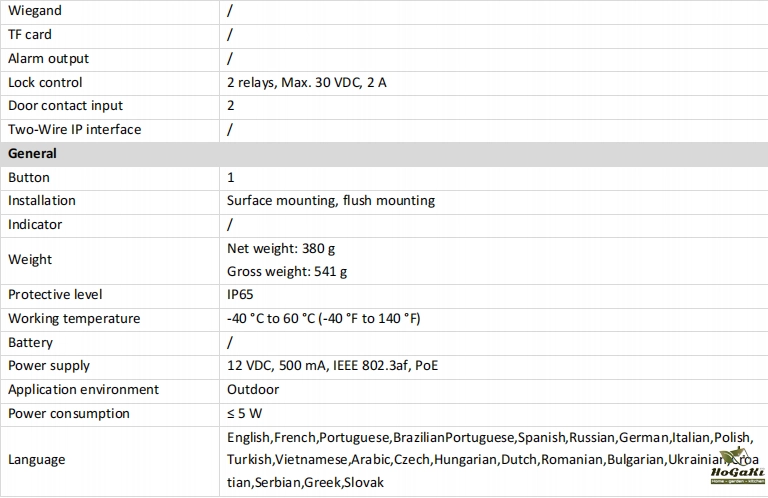The width and height of the screenshot is (768, 498).
Task: Click the Surface mounting, flush mounting text
Action: pos(330,201)
